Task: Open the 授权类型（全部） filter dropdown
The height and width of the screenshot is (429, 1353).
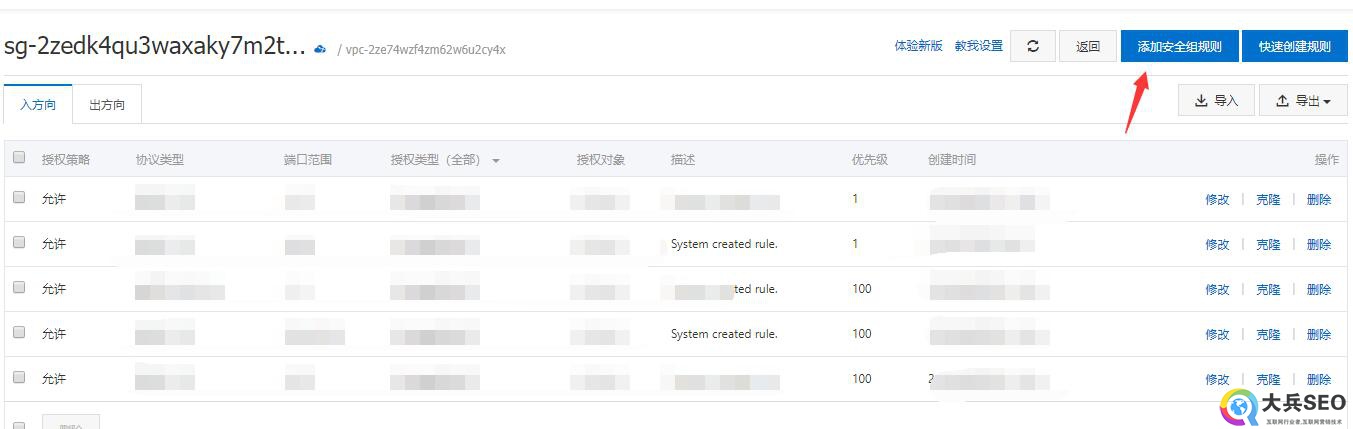Action: [x=445, y=160]
